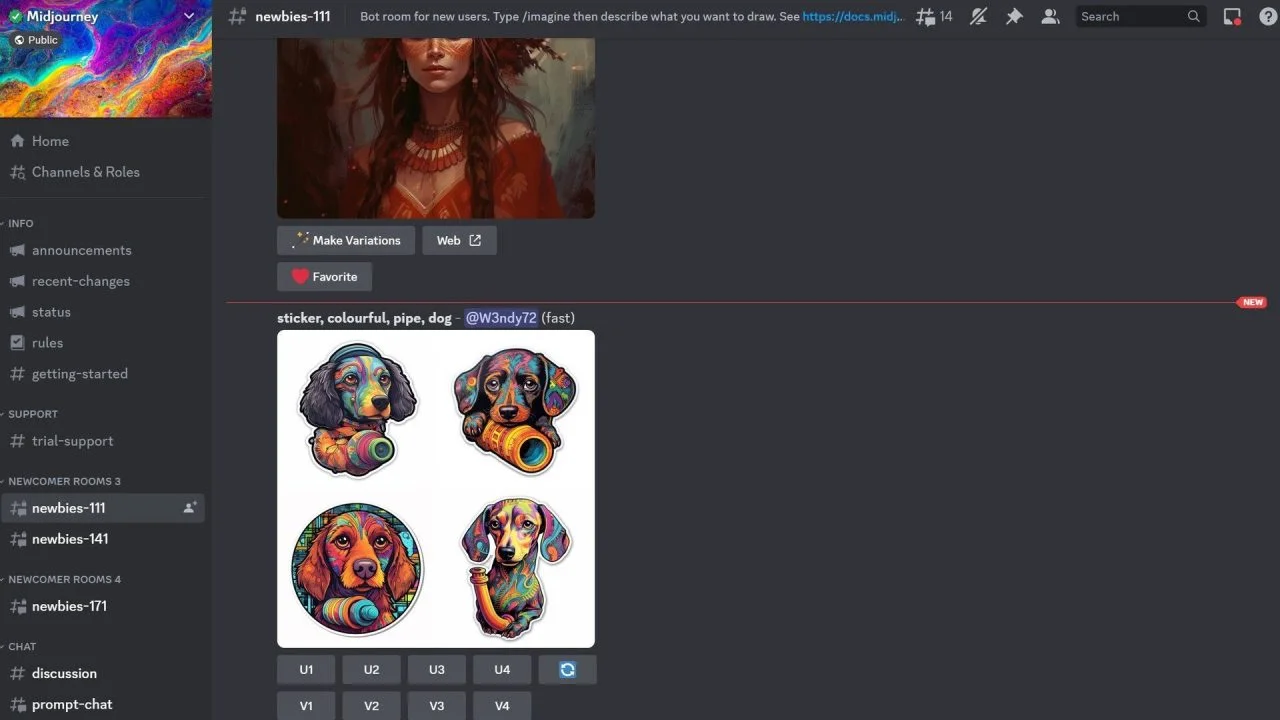Click the invite icon next to newbies-111
Screen dimensions: 1280x720
click(x=189, y=508)
